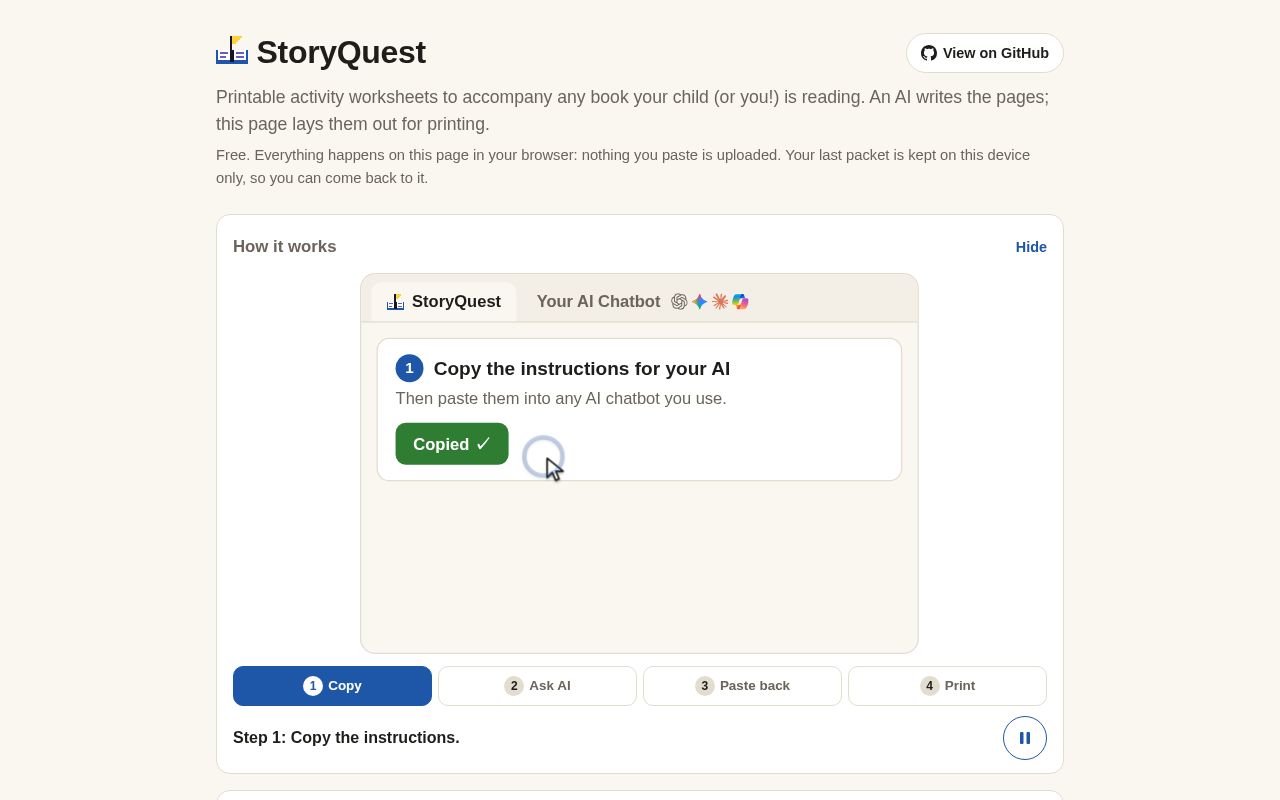1280x800 pixels.
Task: Click the 'Printable activity worksheets' description paragraph
Action: coord(633,111)
